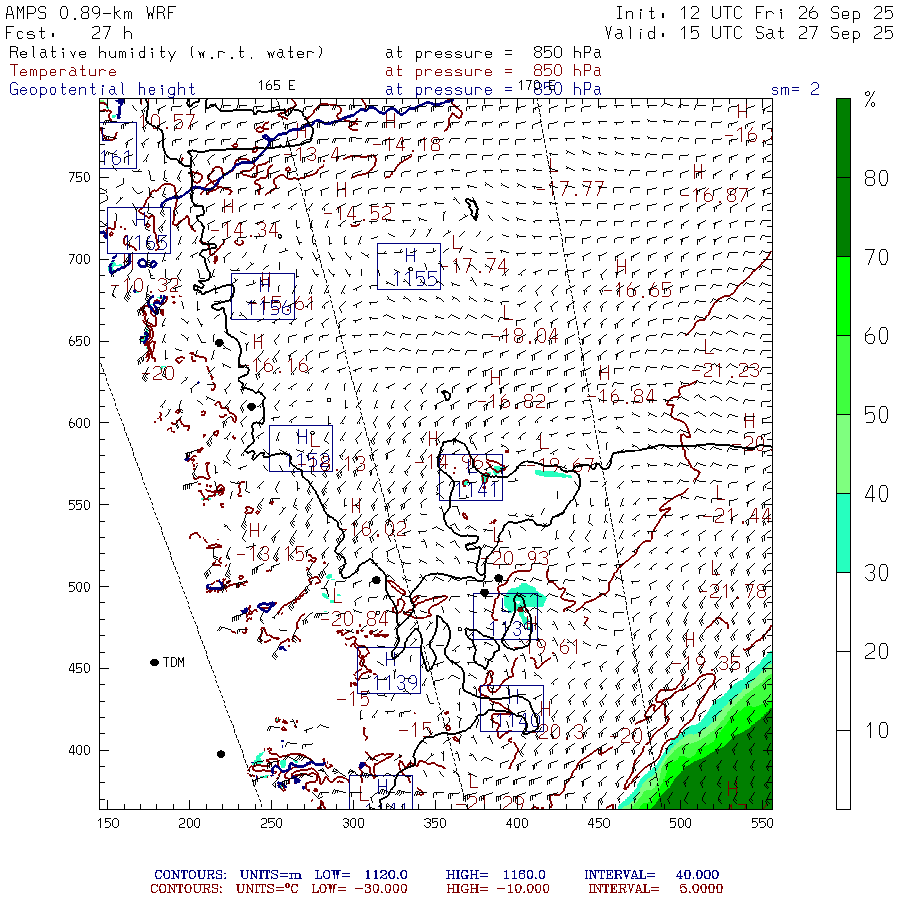Click the red 'Temperature' legend label
Viewport: 900px width, 900px height.
pyautogui.click(x=63, y=71)
